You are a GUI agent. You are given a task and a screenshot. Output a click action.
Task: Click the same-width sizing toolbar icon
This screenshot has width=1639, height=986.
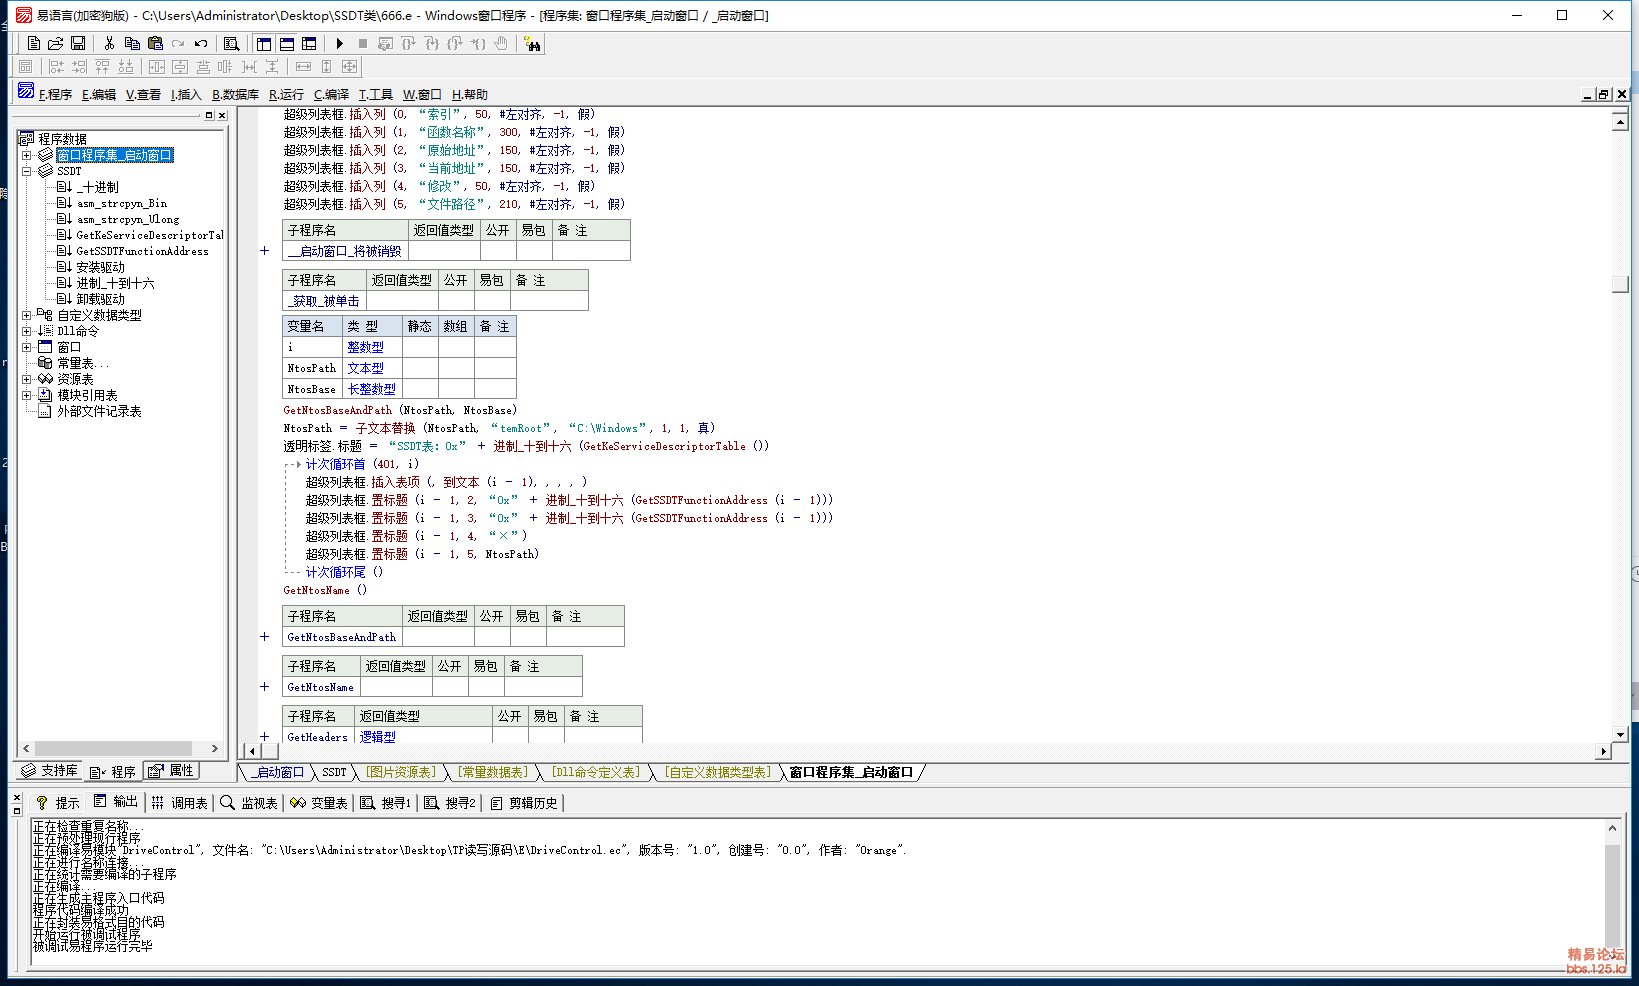(x=303, y=67)
